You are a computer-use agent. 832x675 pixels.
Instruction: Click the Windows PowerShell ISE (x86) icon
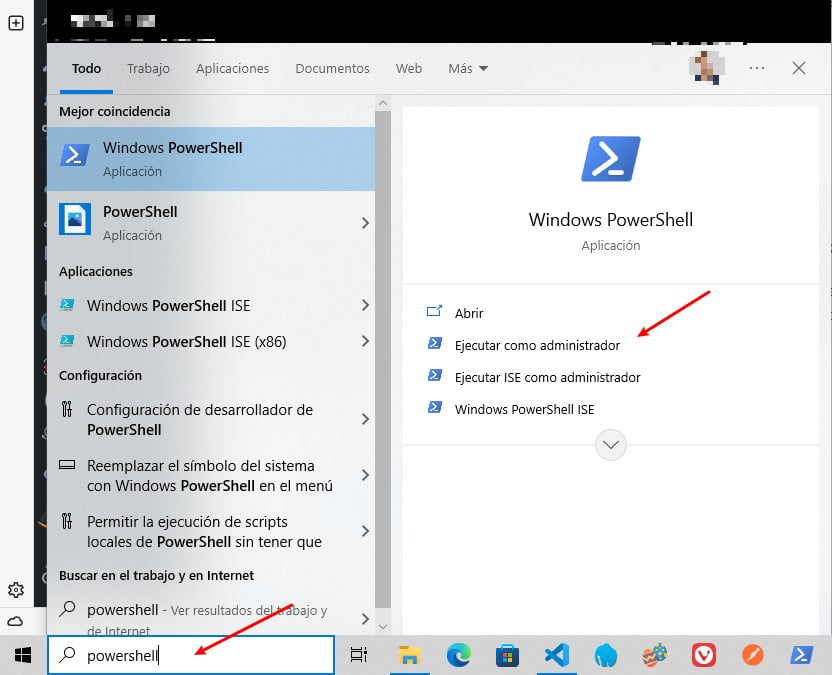click(x=67, y=341)
